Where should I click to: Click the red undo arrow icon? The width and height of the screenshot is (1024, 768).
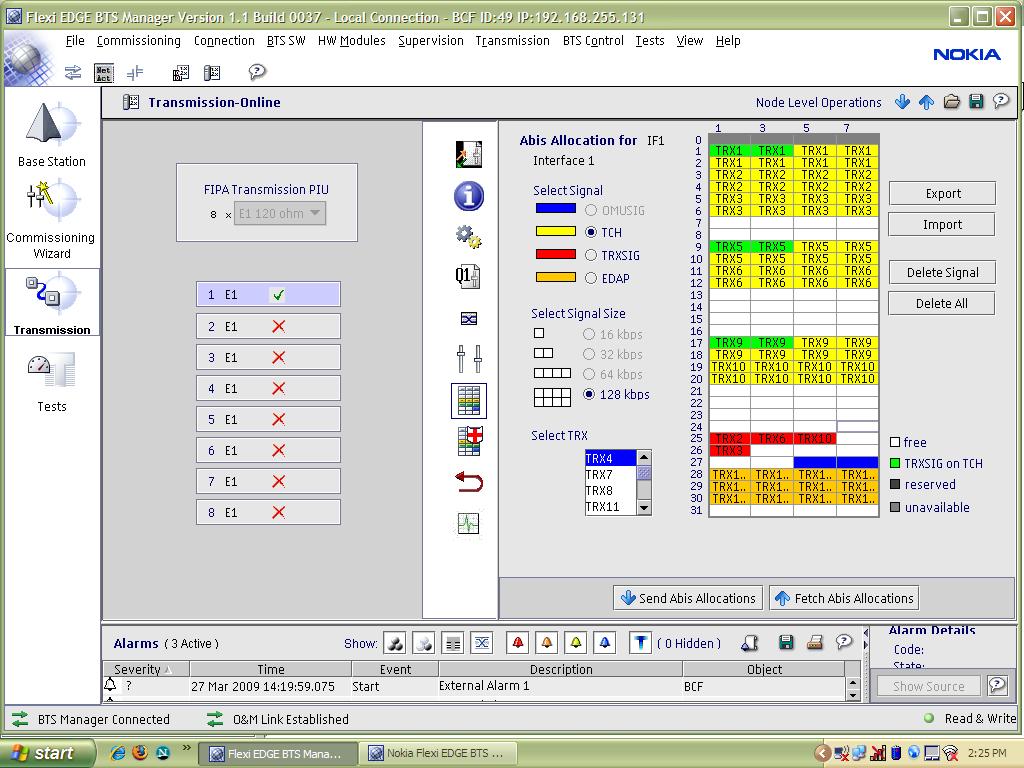coord(468,482)
